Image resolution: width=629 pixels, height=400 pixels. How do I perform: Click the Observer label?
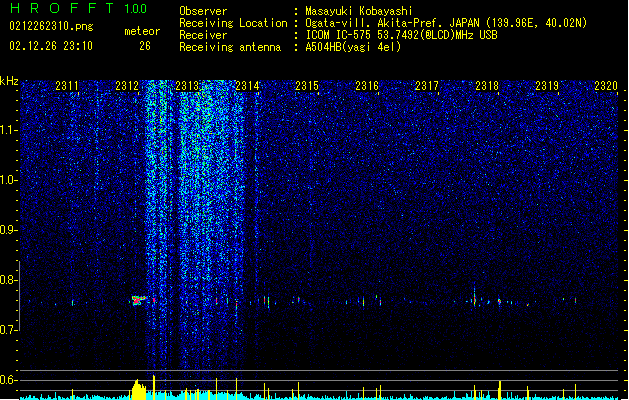(203, 11)
